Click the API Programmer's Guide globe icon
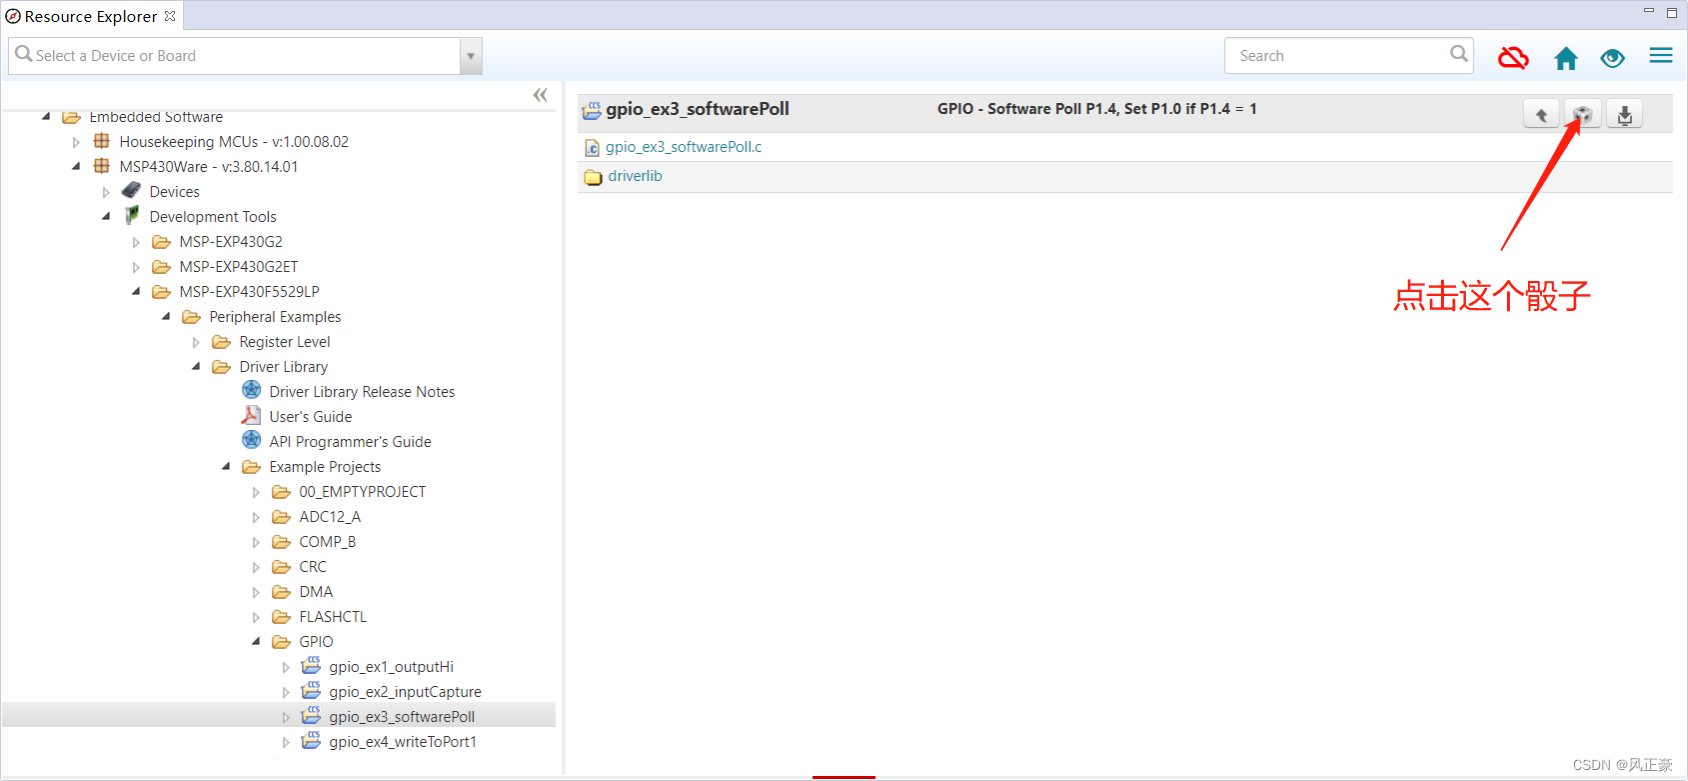Image resolution: width=1688 pixels, height=781 pixels. tap(251, 440)
